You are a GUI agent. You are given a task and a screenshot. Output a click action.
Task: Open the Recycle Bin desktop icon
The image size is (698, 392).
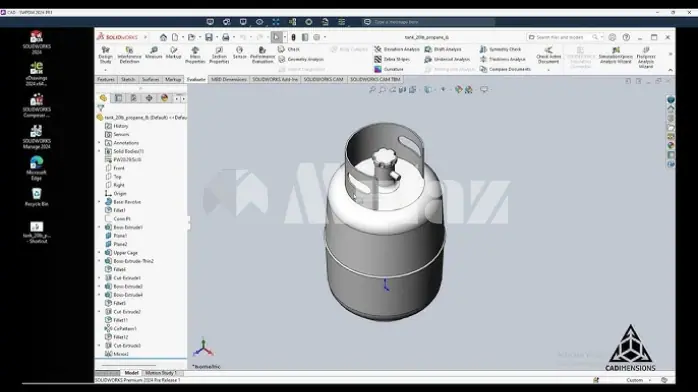tap(37, 197)
